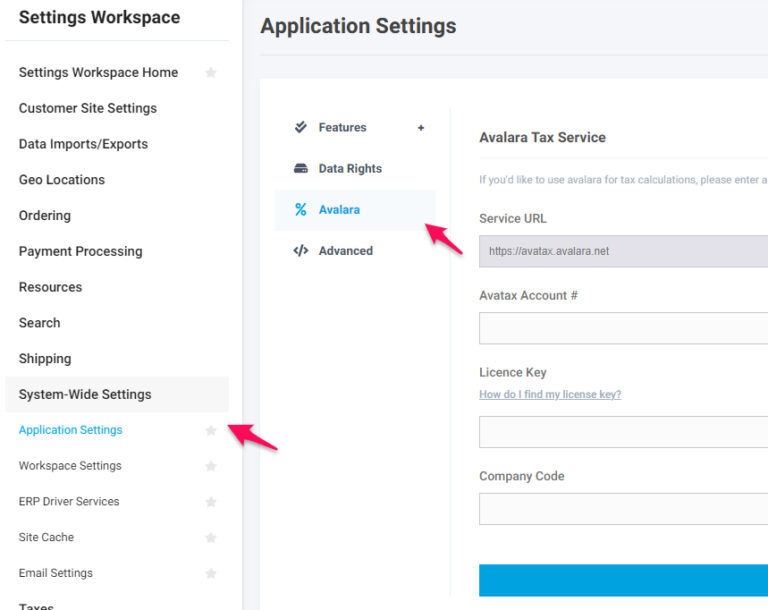This screenshot has height=610, width=768.
Task: Click the Features checkmark icon
Action: pyautogui.click(x=301, y=127)
